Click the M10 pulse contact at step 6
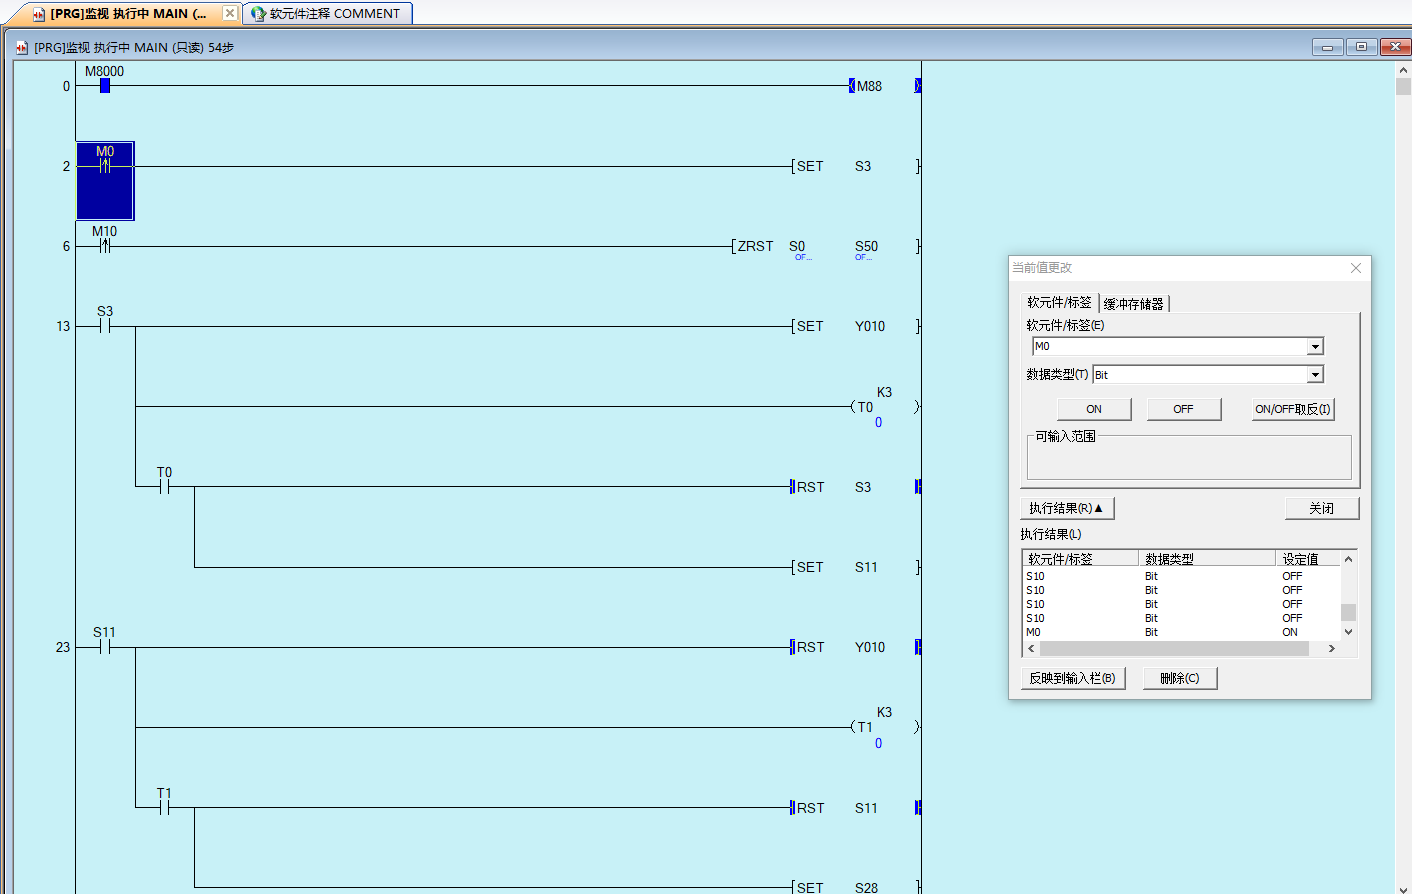The width and height of the screenshot is (1412, 894). click(105, 246)
